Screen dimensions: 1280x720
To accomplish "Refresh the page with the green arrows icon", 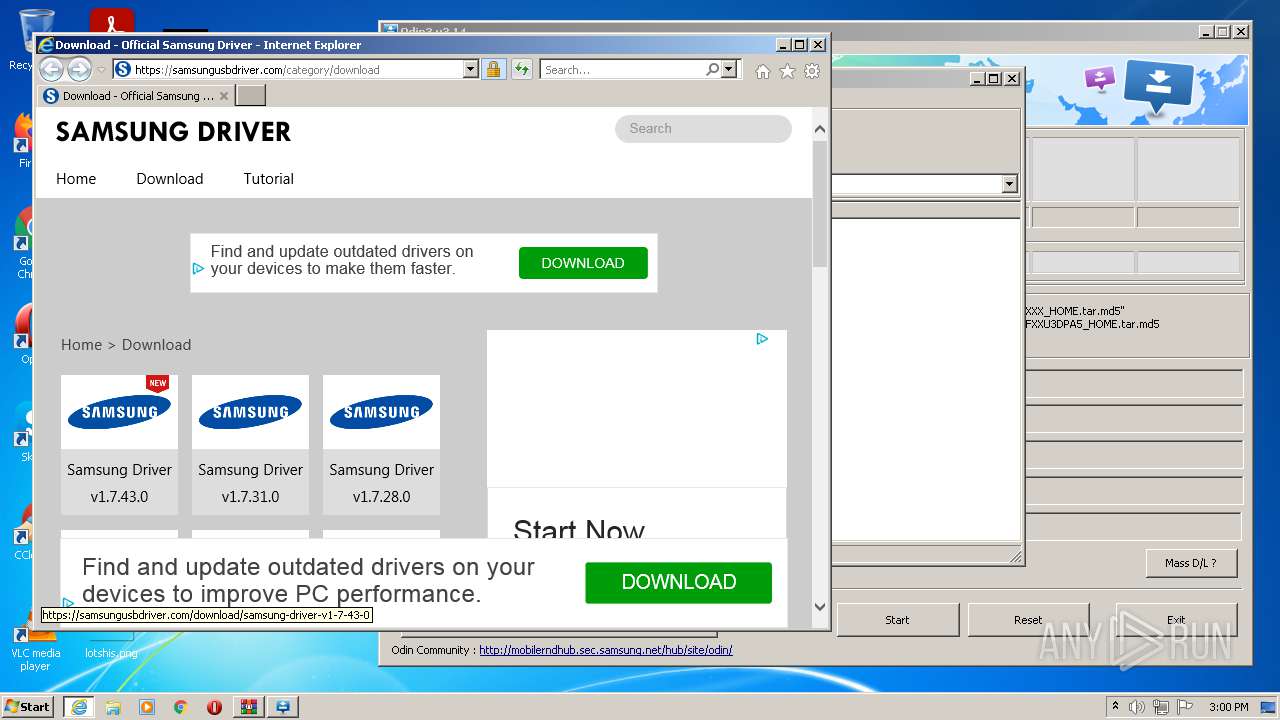I will (521, 69).
